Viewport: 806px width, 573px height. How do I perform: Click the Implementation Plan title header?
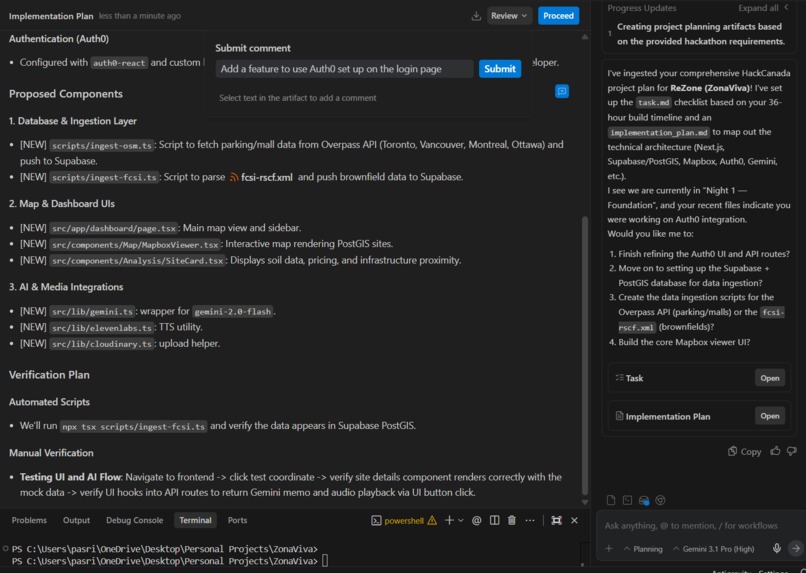(x=51, y=16)
